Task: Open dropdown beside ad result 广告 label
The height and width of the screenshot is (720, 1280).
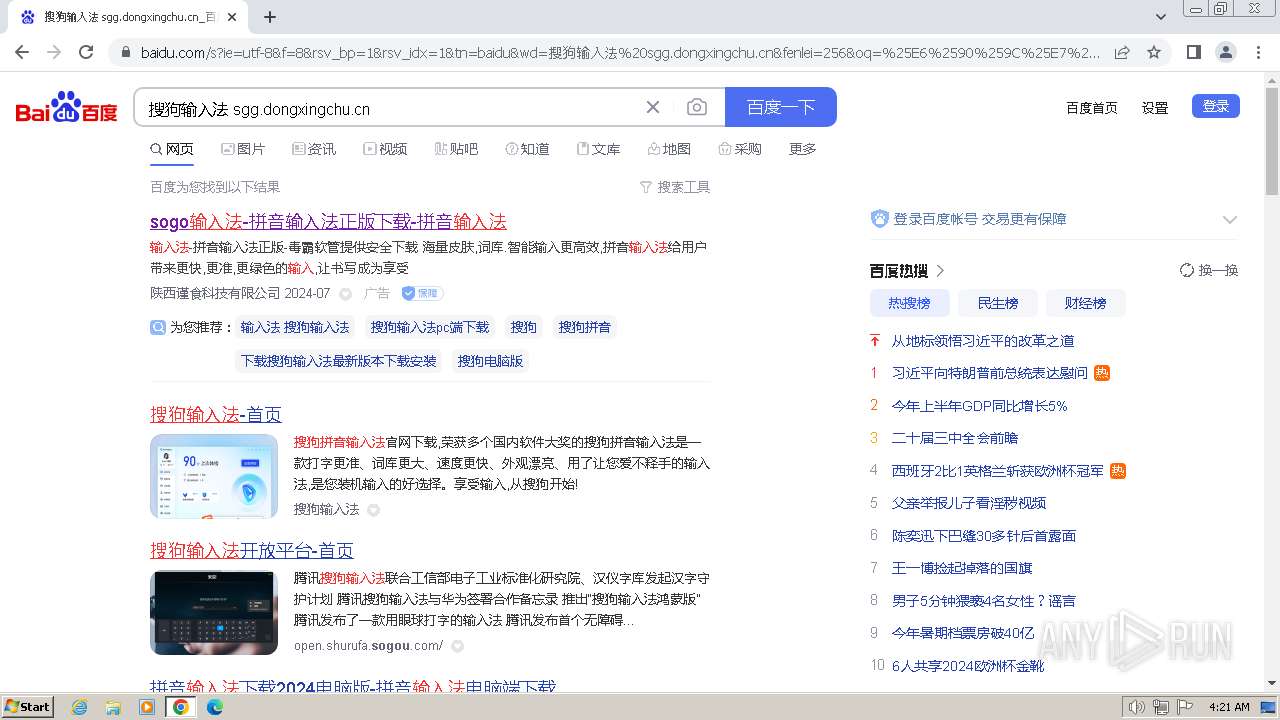Action: click(x=345, y=294)
